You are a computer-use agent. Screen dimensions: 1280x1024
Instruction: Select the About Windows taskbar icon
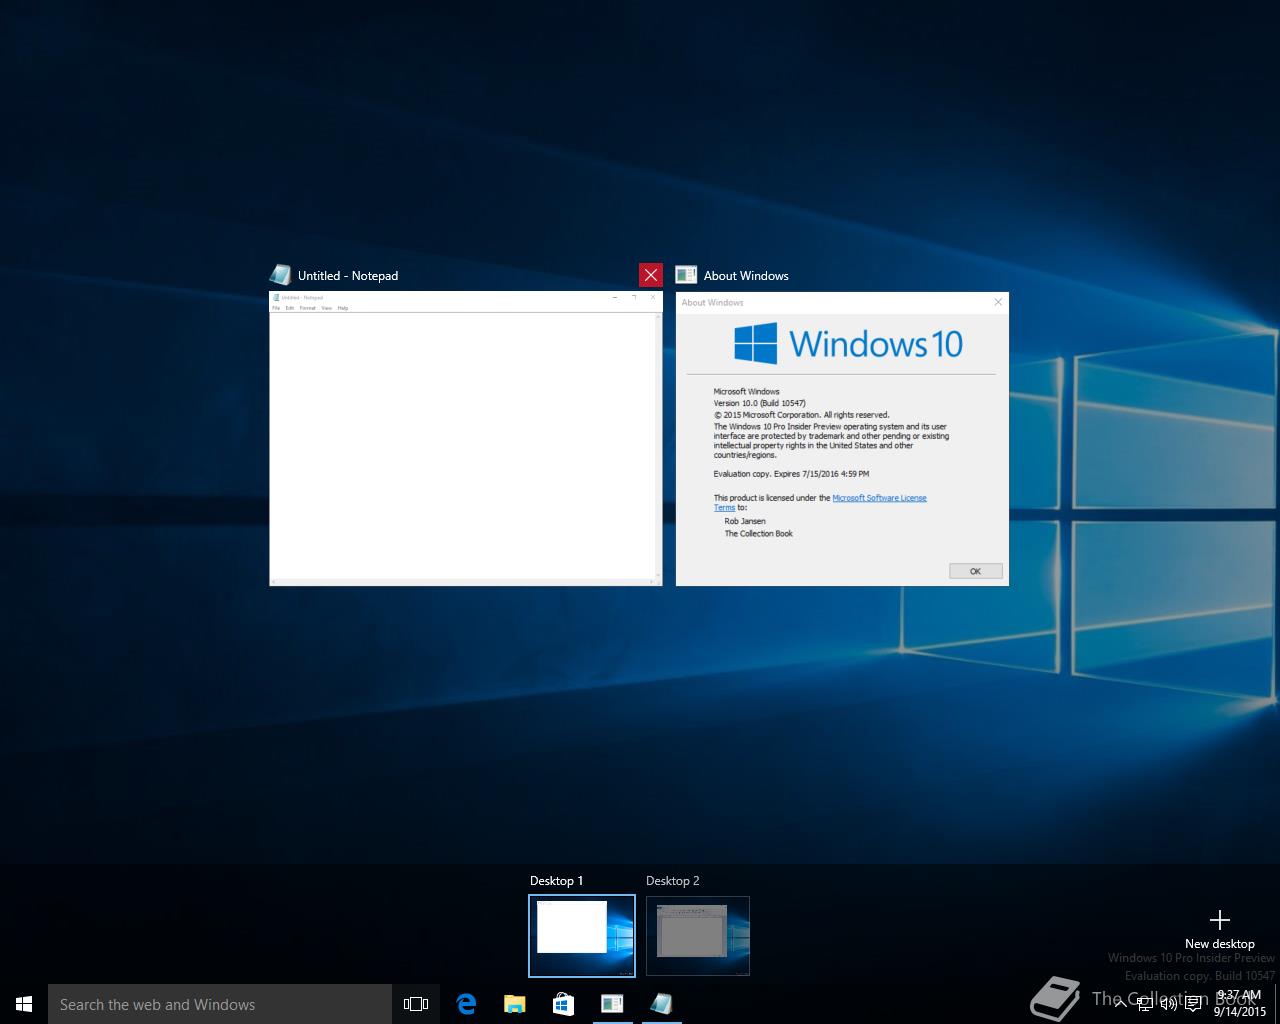(x=612, y=1004)
